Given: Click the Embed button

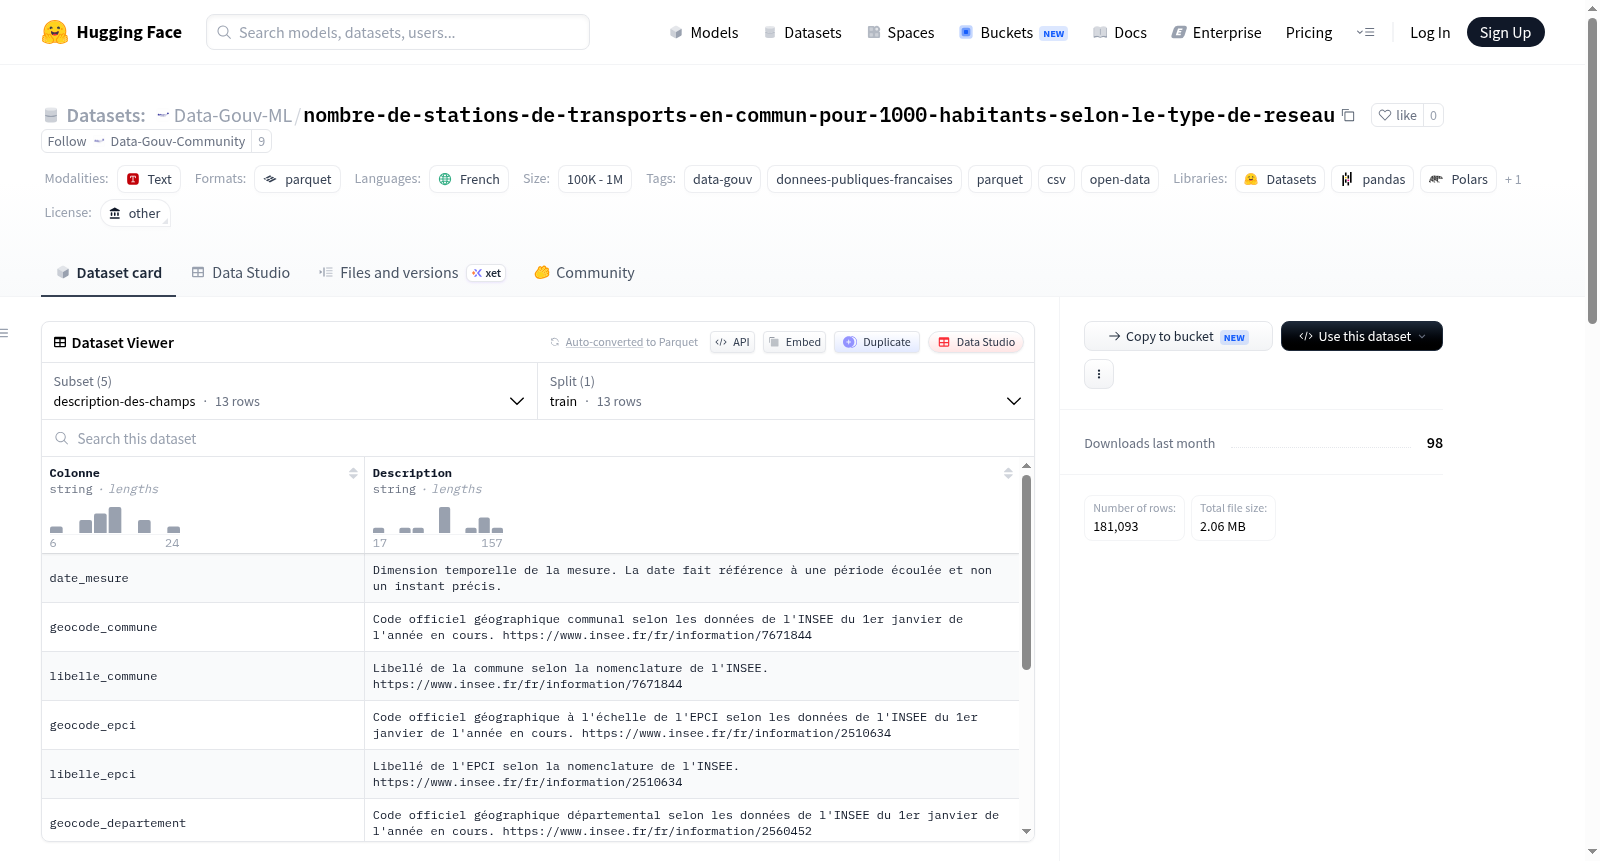Looking at the screenshot, I should point(795,342).
